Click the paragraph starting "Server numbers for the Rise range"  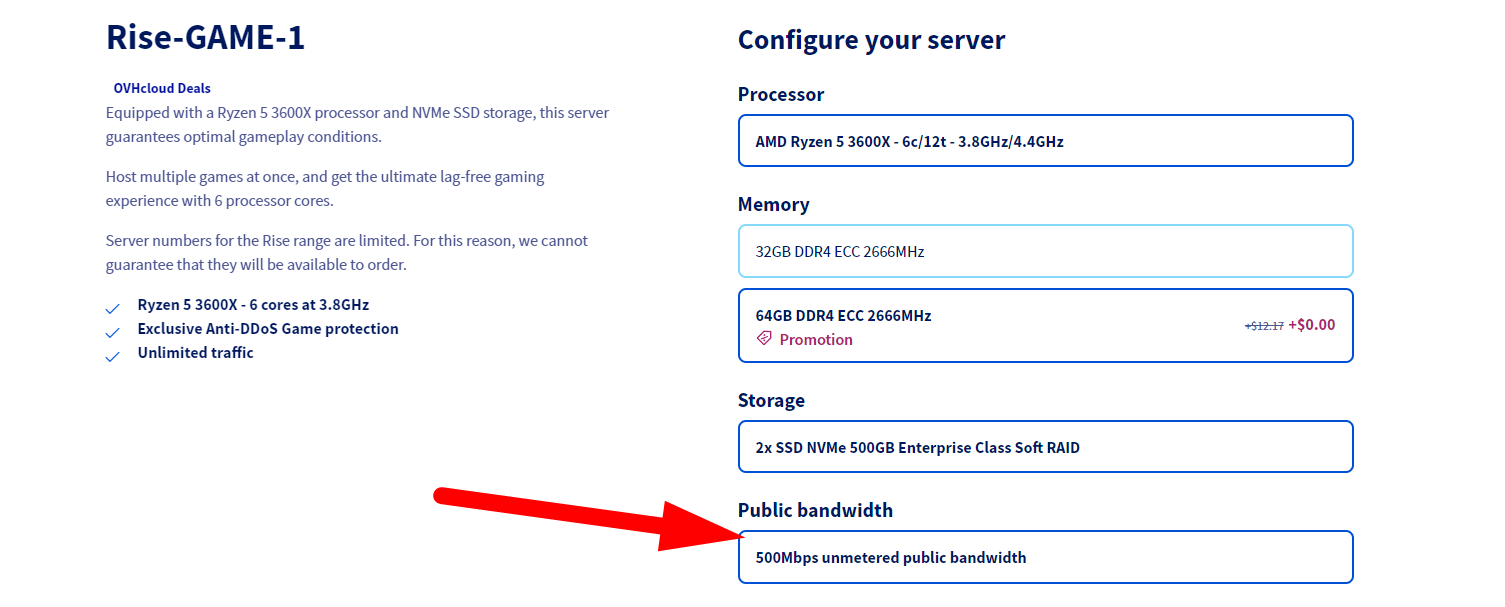(347, 253)
